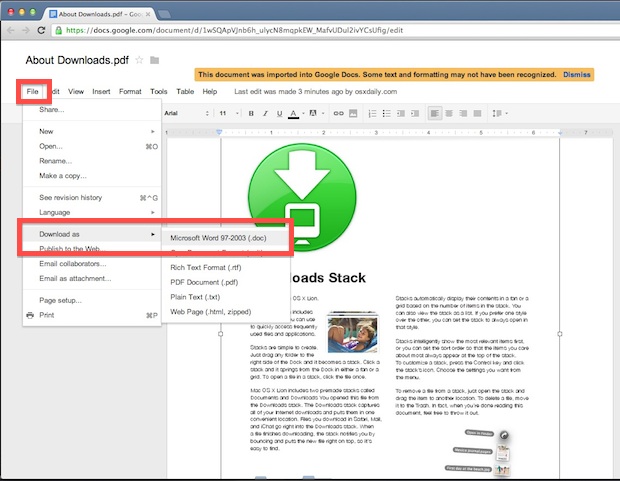Choose Share... in File menu
Image resolution: width=620 pixels, height=481 pixels.
tap(92, 110)
